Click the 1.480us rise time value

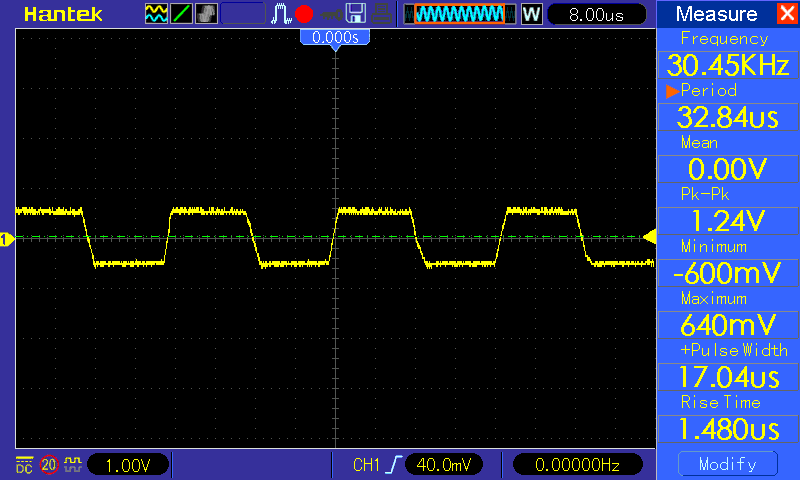point(728,429)
